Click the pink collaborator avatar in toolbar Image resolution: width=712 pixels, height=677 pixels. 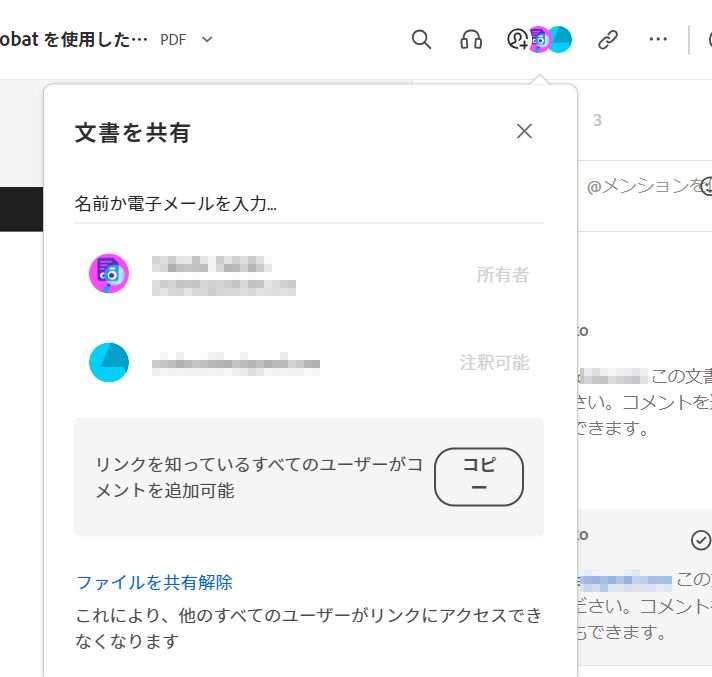539,40
